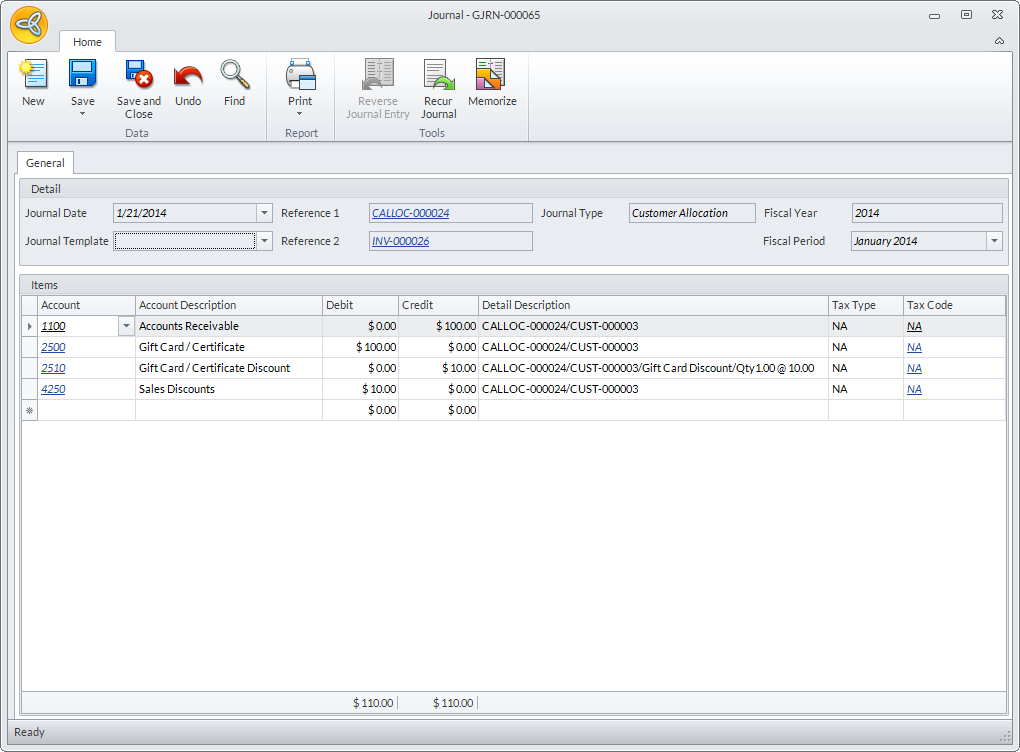Click the Save and Close icon

point(138,75)
